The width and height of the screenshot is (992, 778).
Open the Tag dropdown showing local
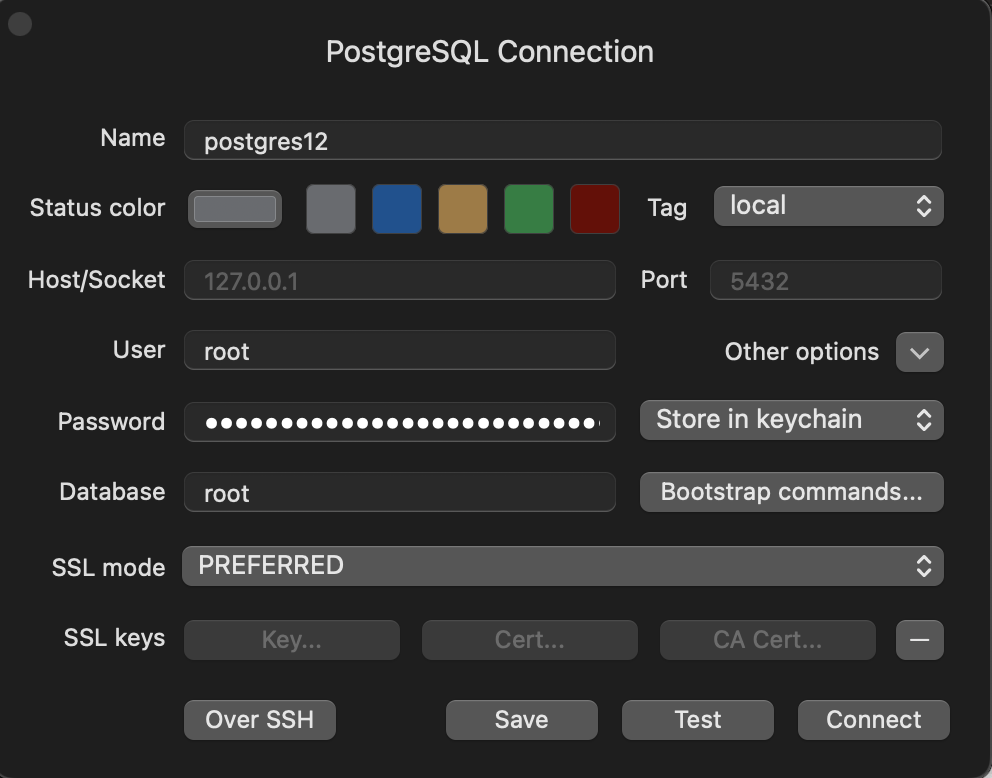(829, 206)
